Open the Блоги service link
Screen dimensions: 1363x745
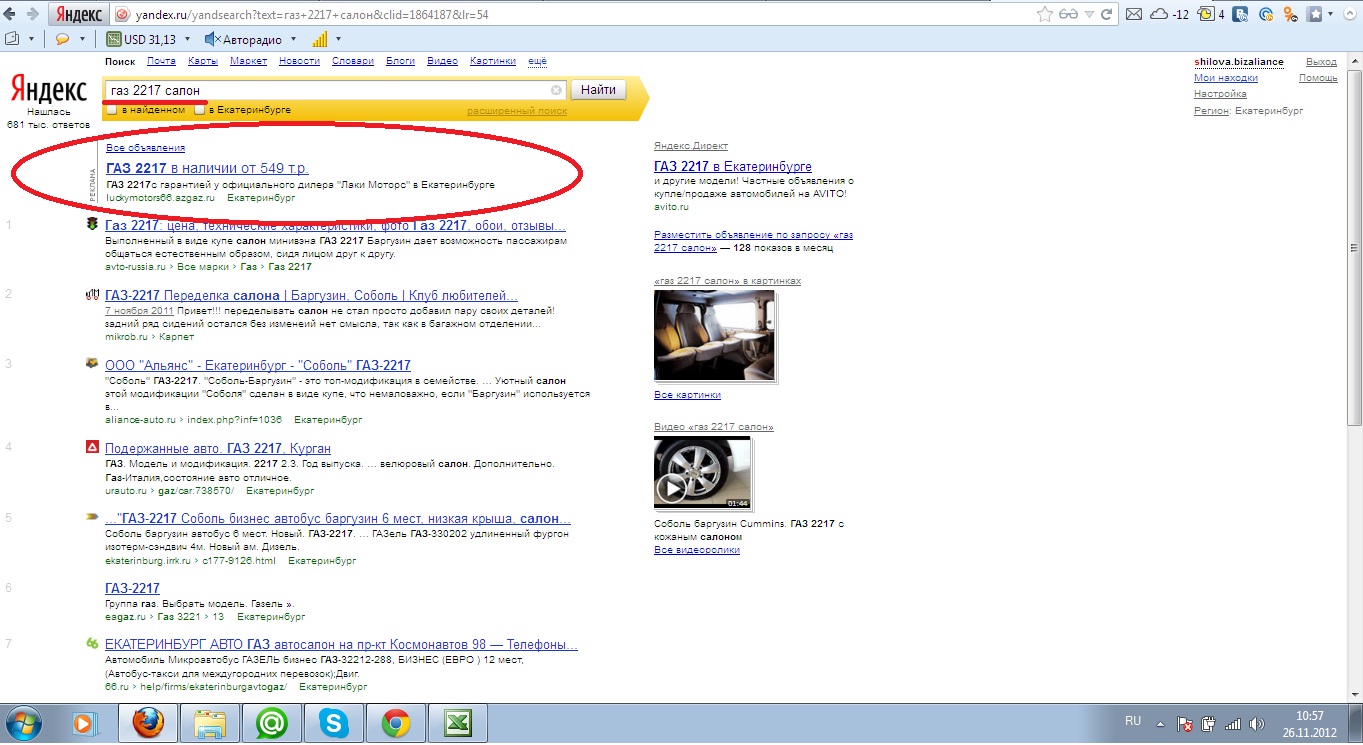click(x=400, y=61)
